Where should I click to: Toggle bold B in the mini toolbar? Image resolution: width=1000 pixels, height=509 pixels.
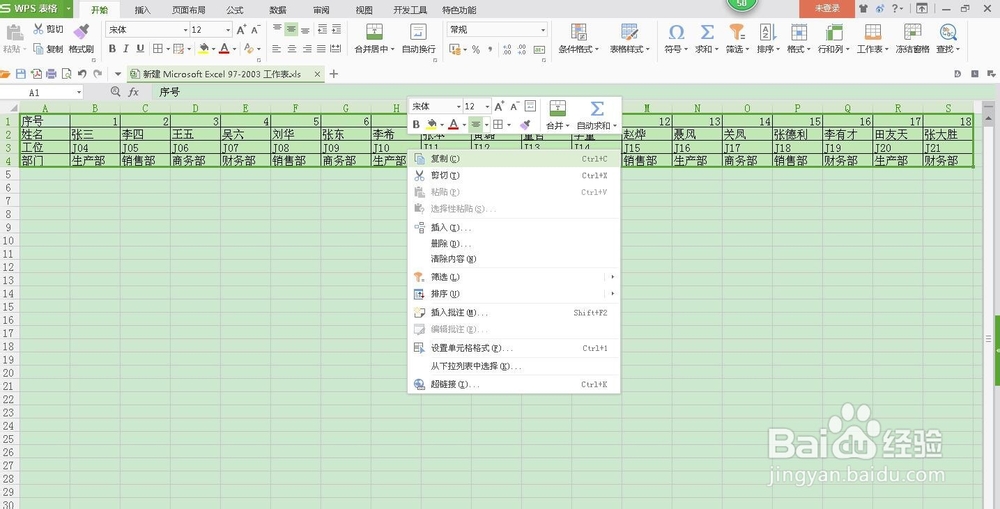coord(416,124)
